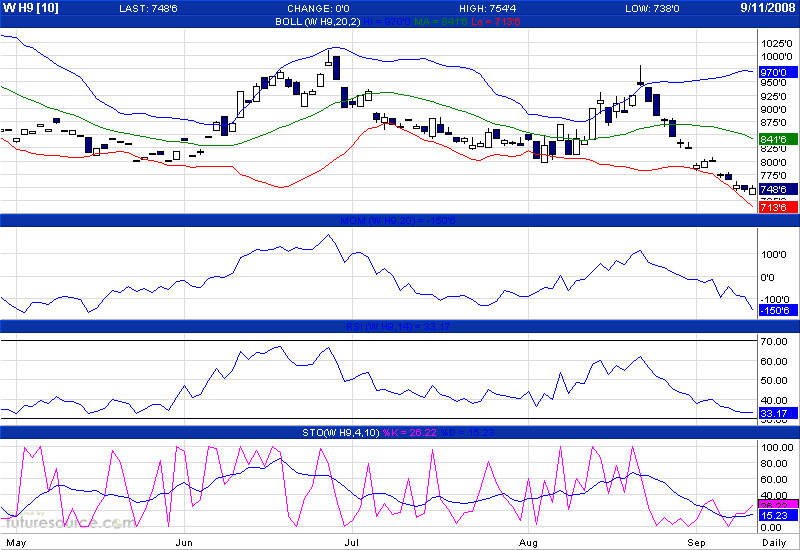Select the 900'0 price axis label

tap(773, 110)
